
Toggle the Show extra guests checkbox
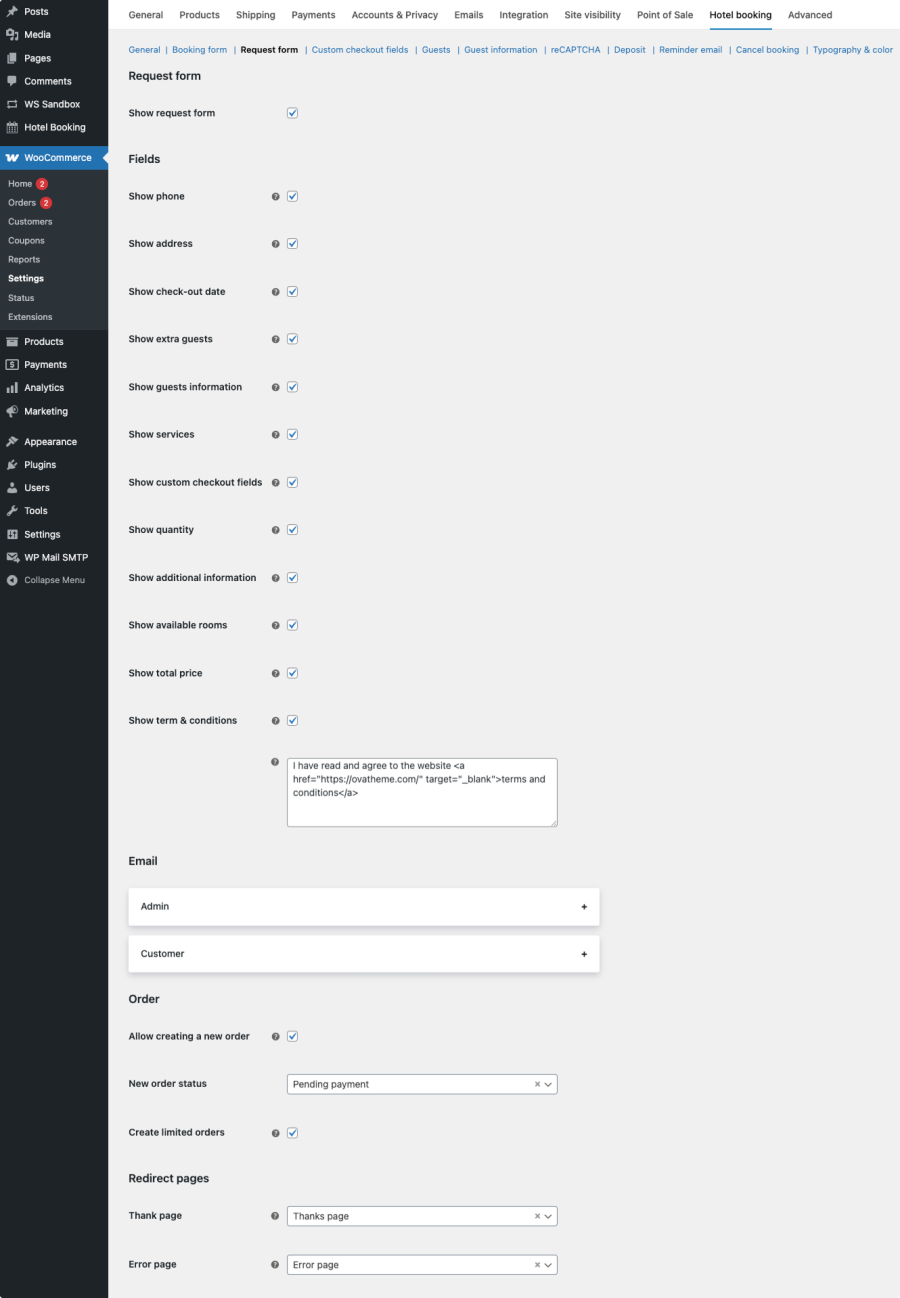click(x=293, y=339)
